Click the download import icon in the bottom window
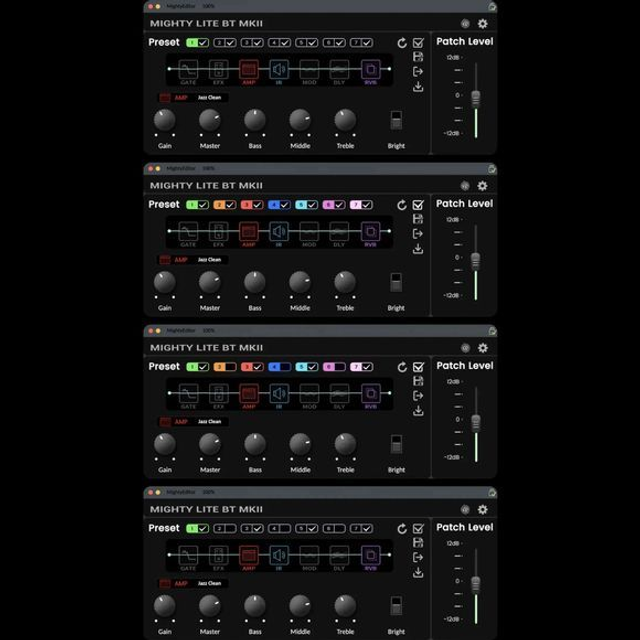 click(418, 573)
